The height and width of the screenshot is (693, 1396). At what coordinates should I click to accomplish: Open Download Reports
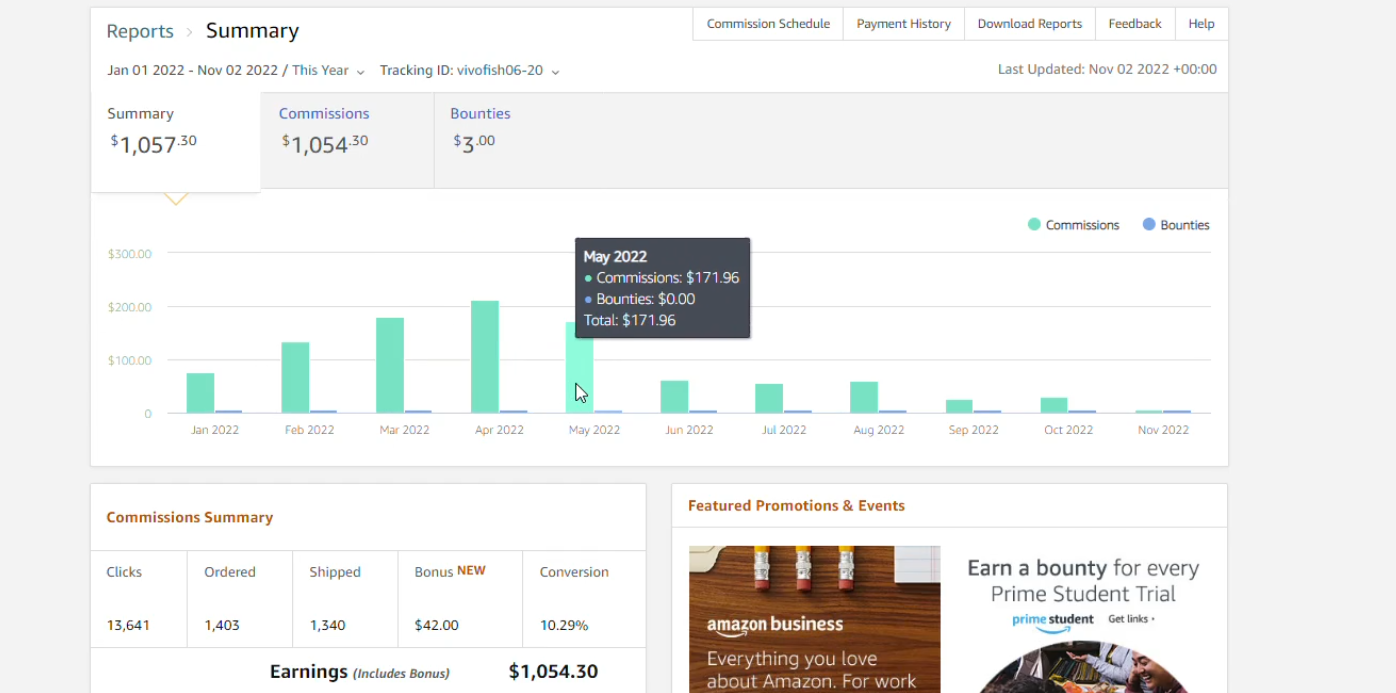point(1029,24)
